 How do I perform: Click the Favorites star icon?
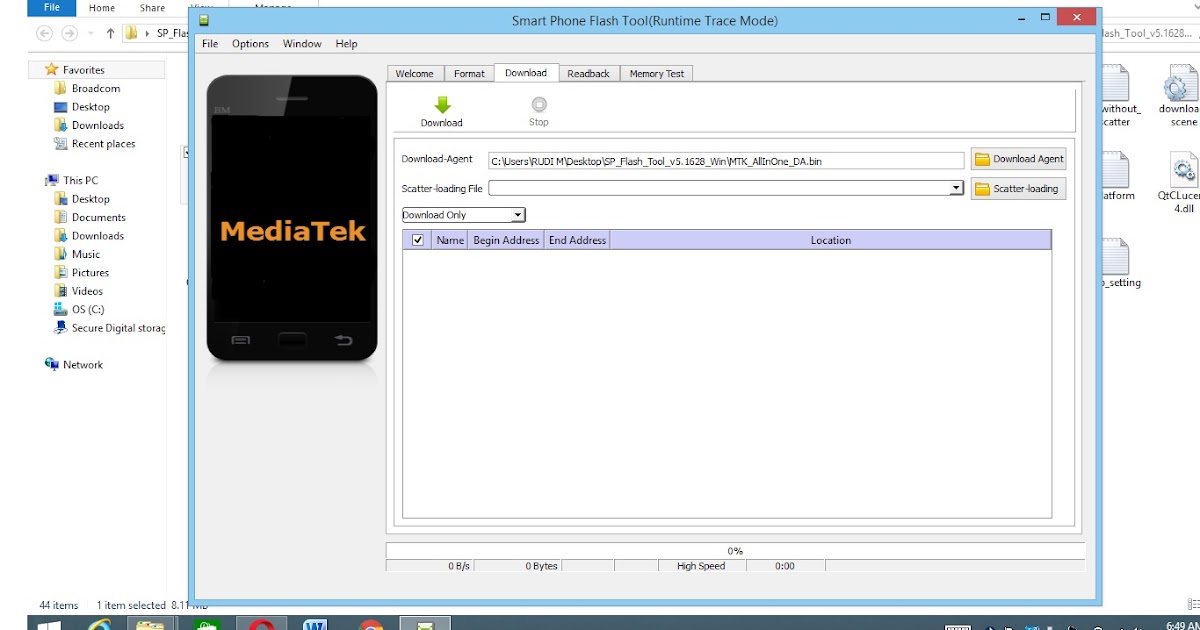(52, 70)
